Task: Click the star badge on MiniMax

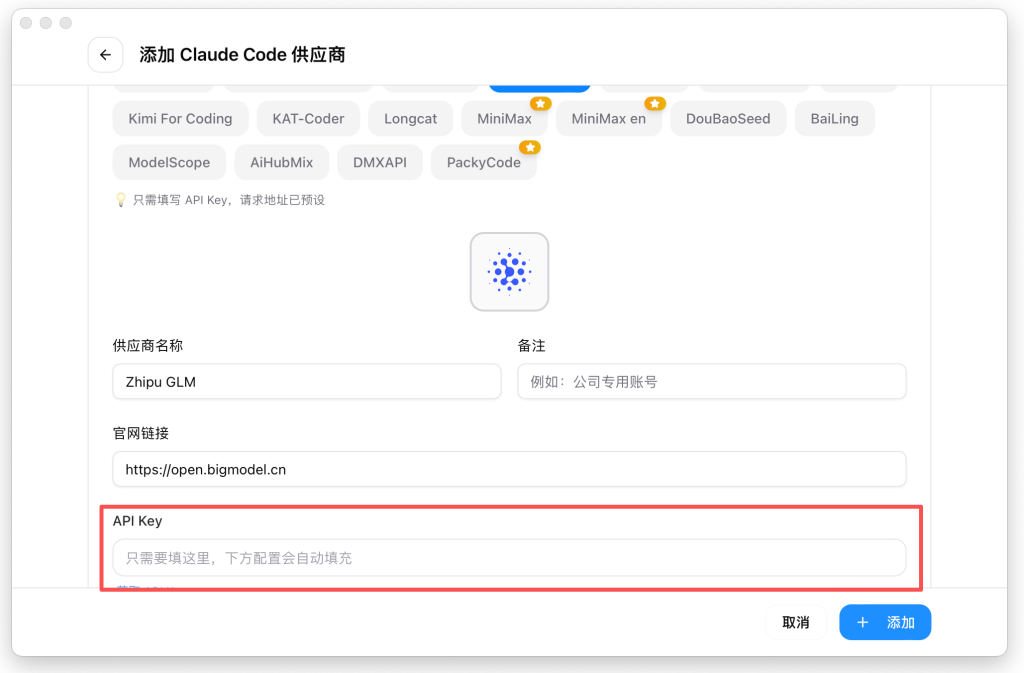Action: coord(540,104)
